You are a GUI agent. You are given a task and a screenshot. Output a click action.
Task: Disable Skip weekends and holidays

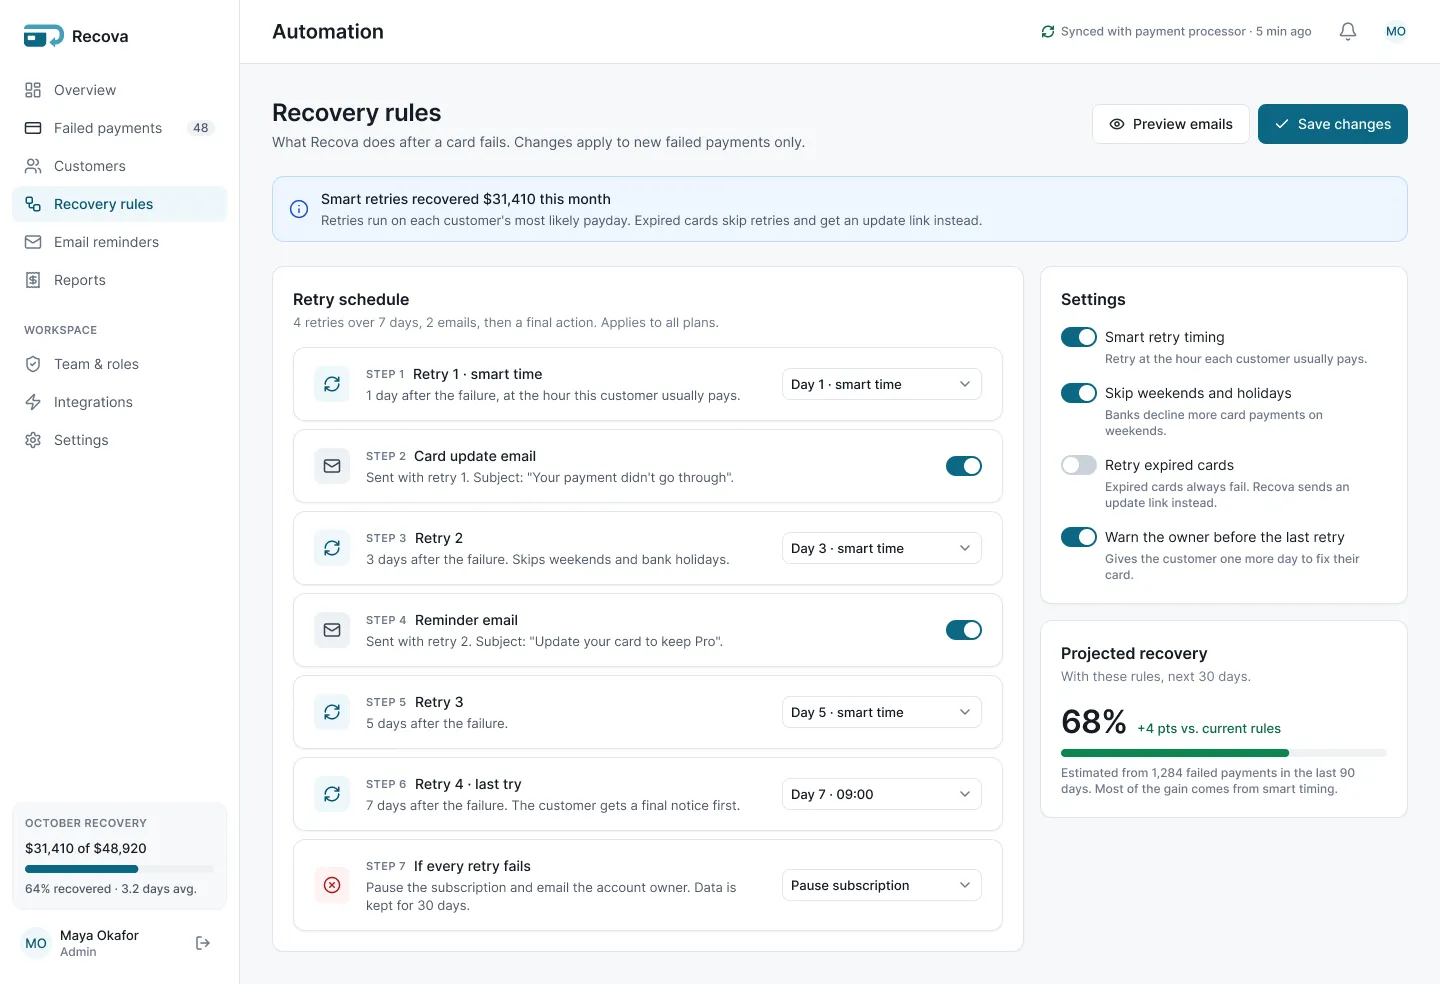(x=1079, y=393)
